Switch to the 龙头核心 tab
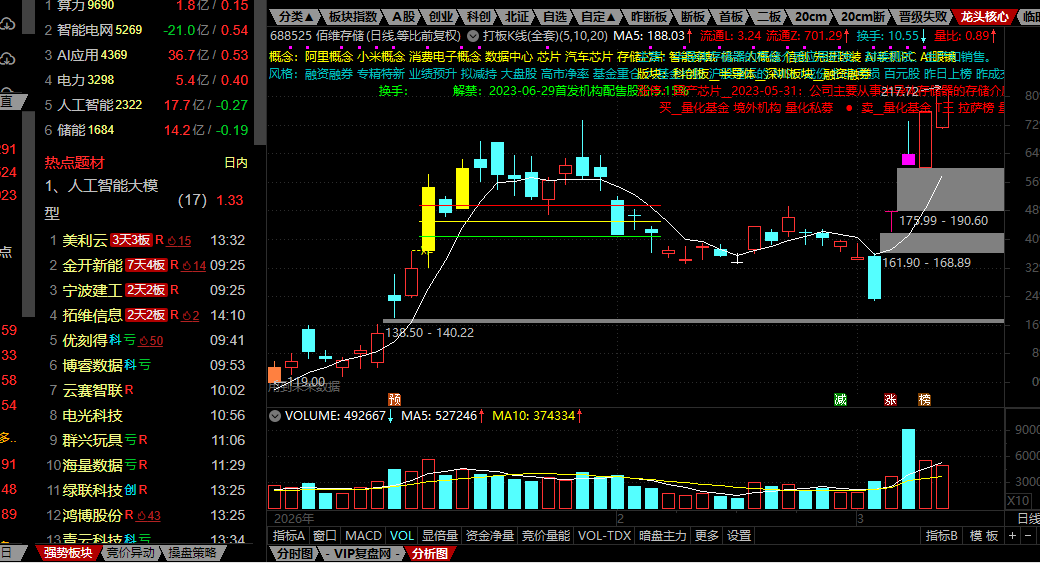This screenshot has width=1040, height=563. tap(984, 16)
